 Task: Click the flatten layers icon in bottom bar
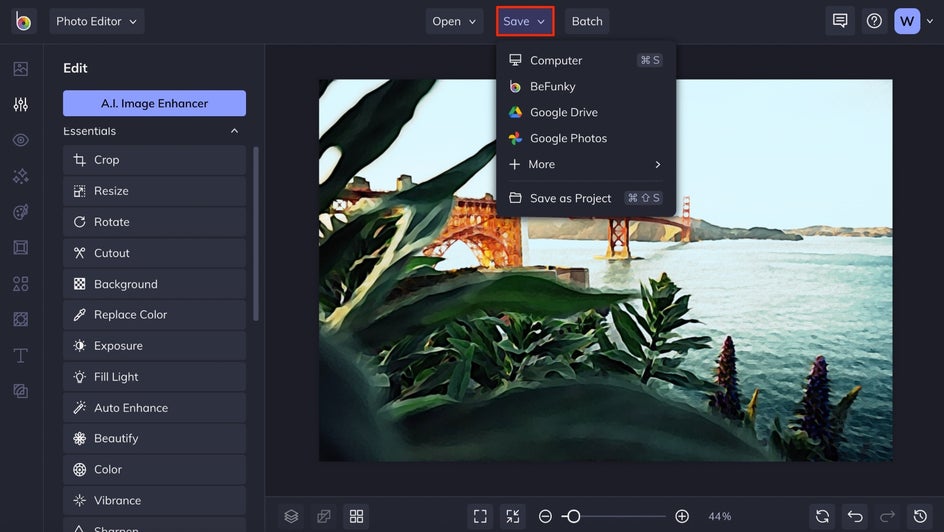point(324,516)
